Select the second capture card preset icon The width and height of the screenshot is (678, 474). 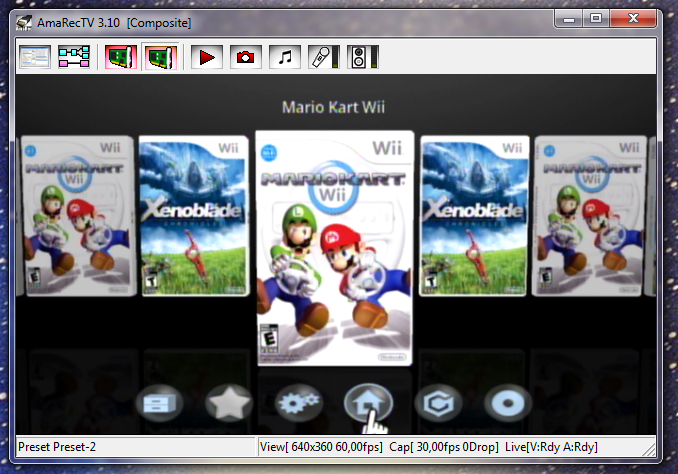tap(160, 57)
